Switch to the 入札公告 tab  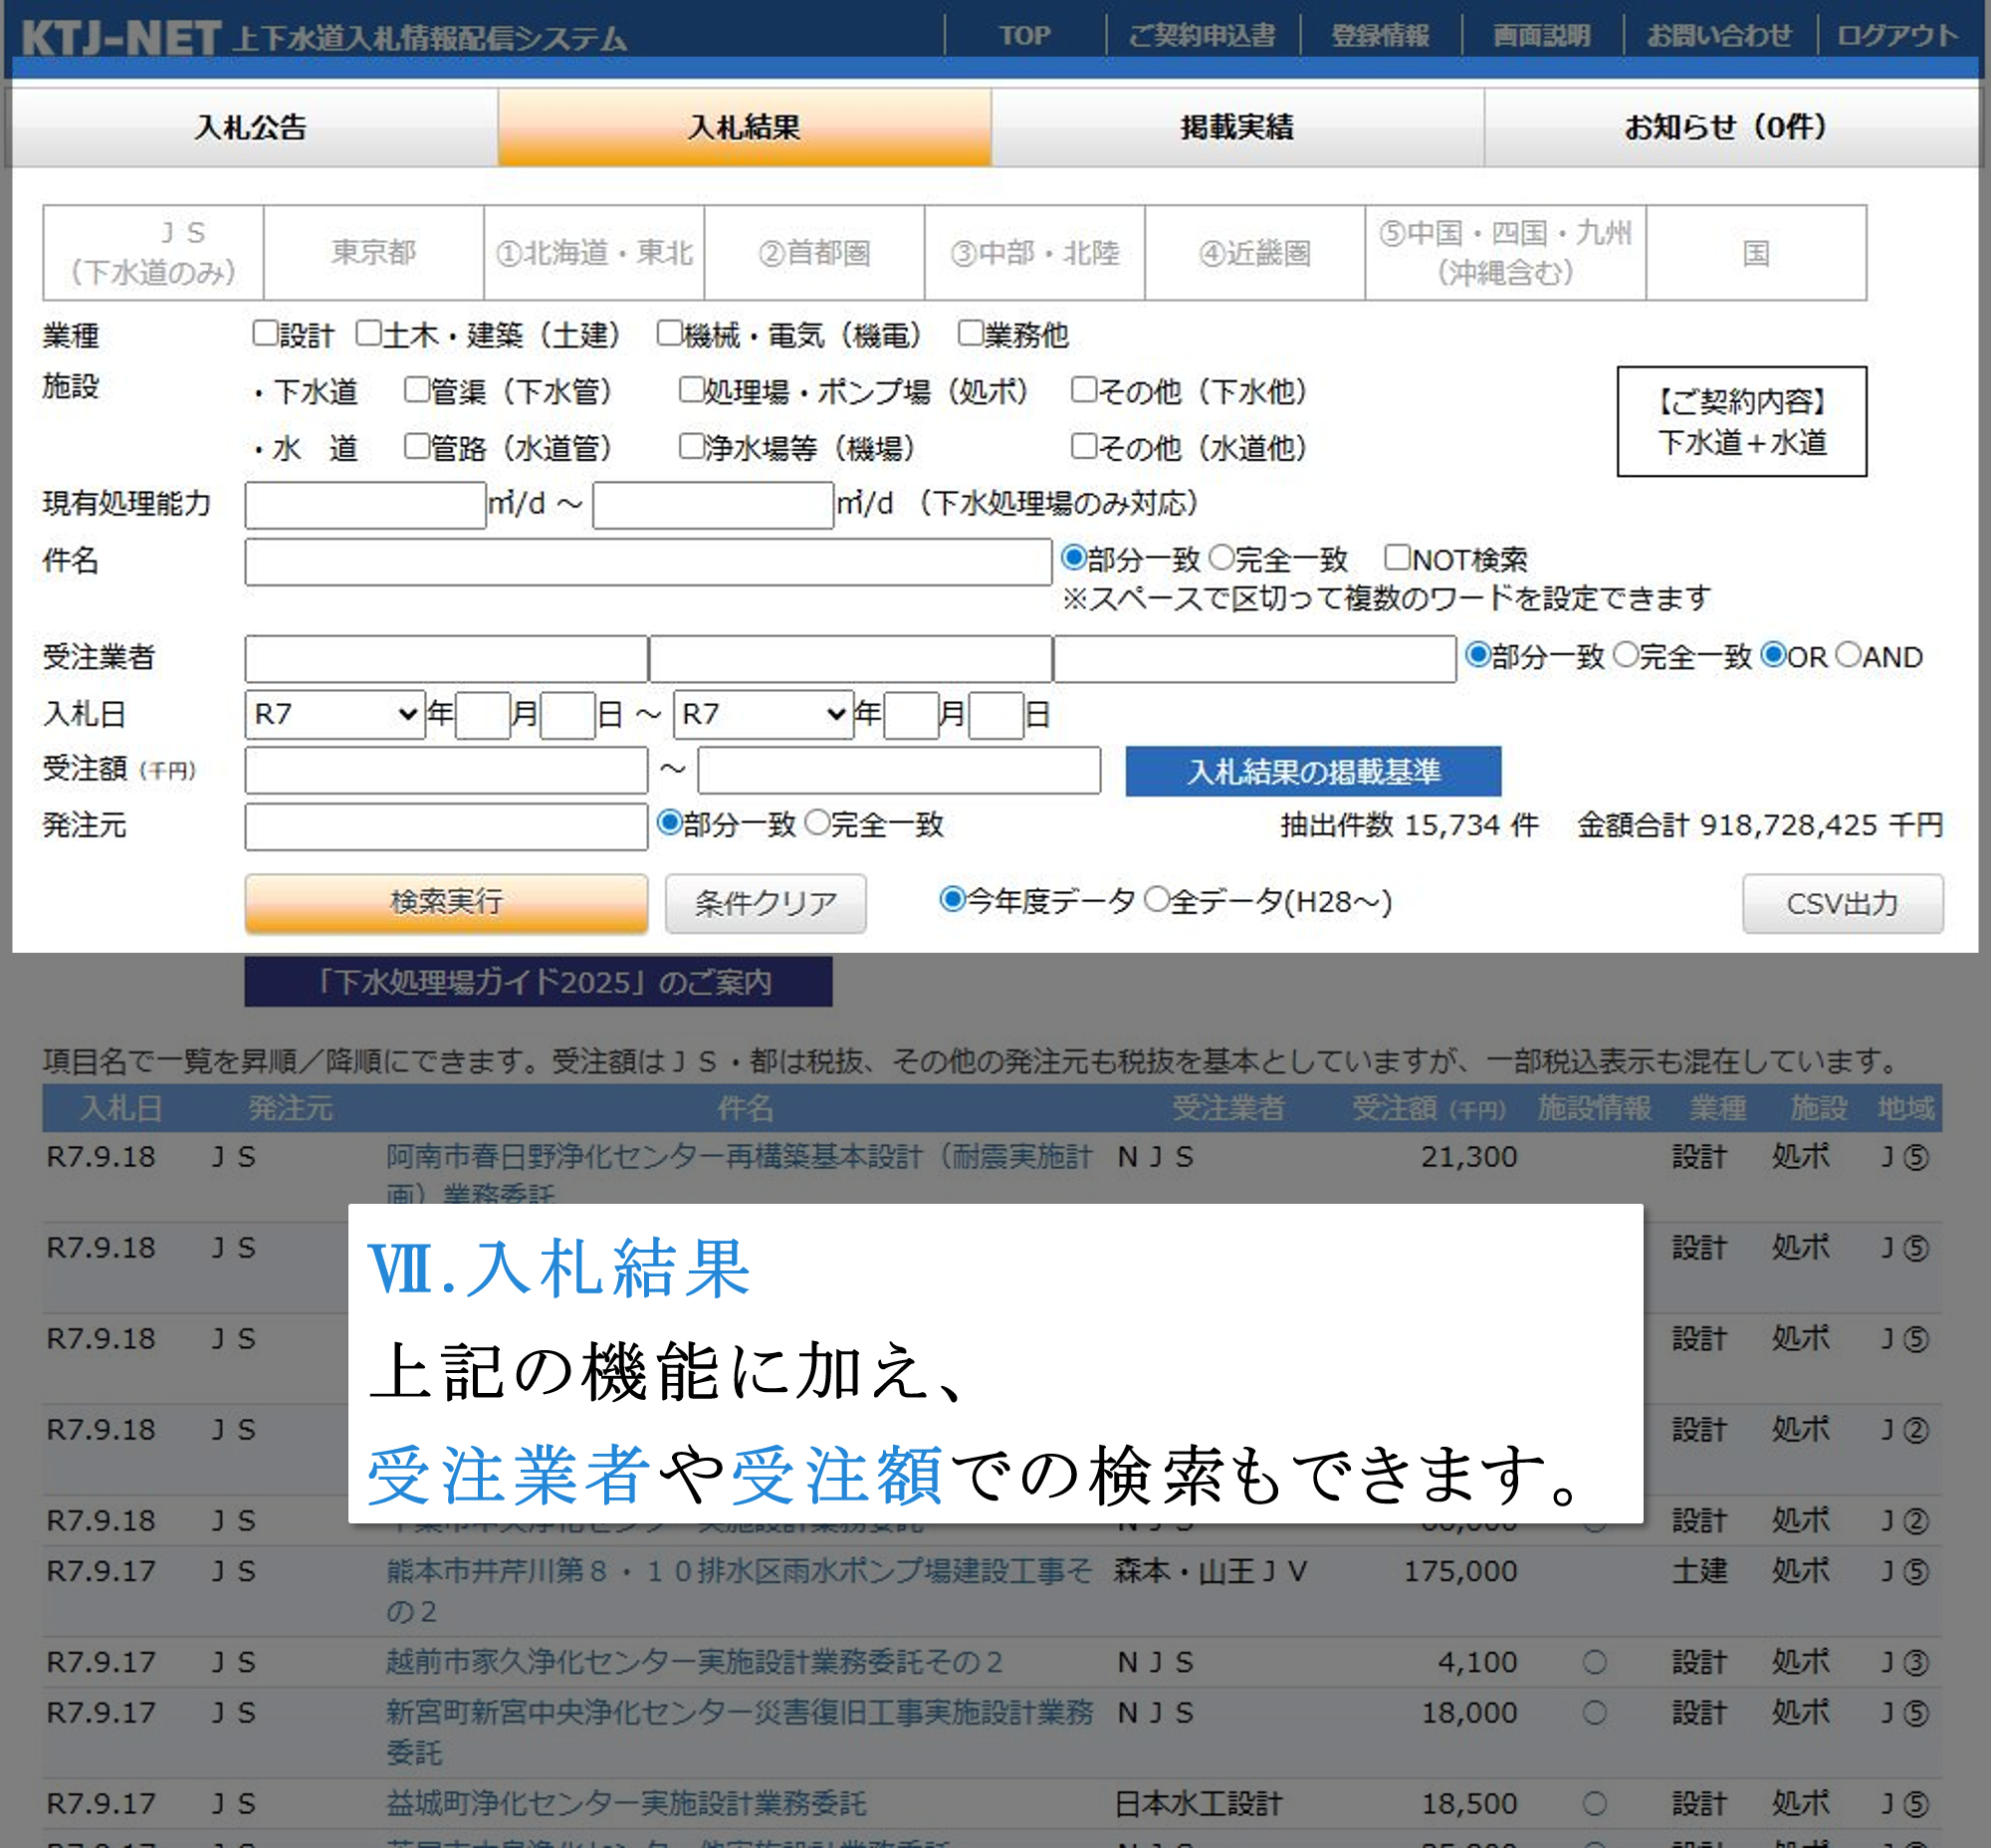pos(251,127)
